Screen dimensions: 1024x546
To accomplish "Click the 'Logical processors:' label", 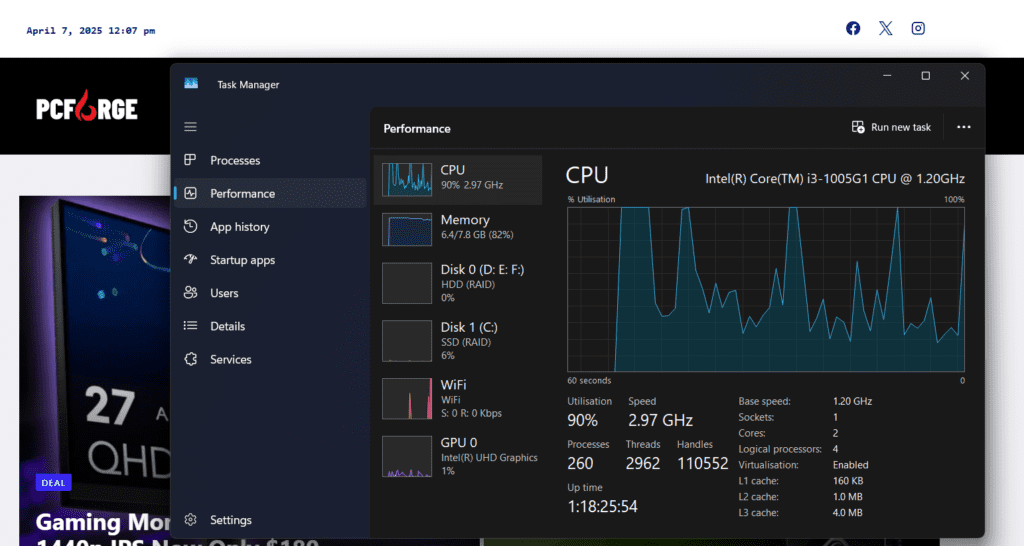I will point(780,449).
